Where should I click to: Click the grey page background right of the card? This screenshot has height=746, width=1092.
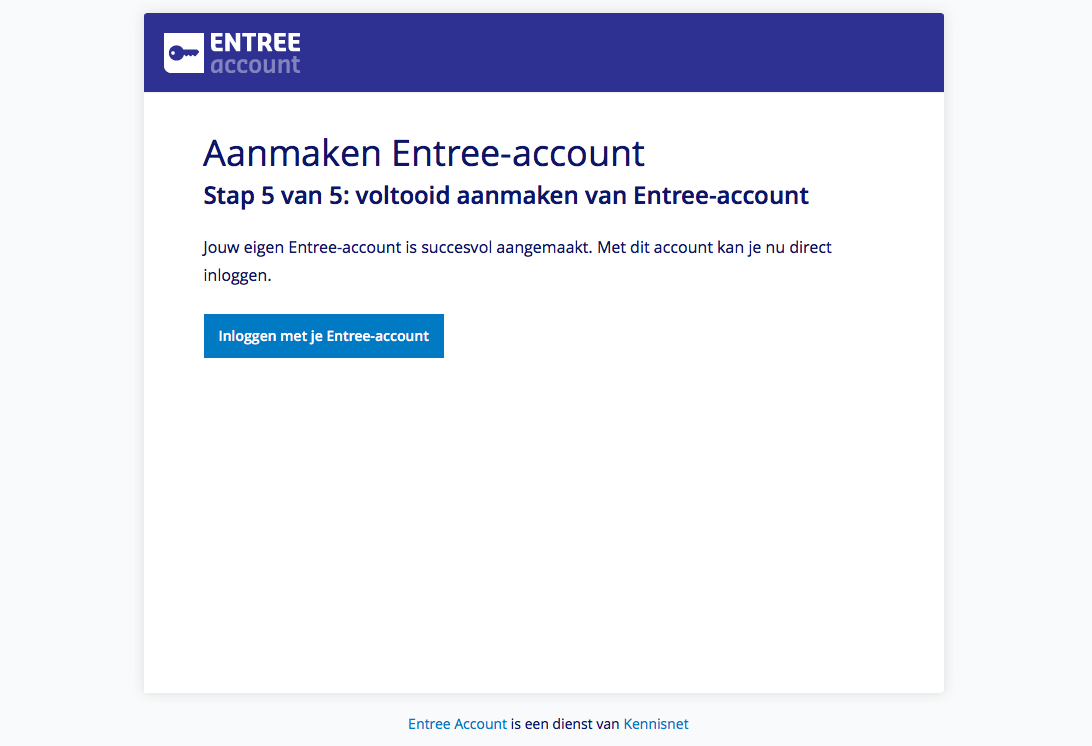point(1018,348)
